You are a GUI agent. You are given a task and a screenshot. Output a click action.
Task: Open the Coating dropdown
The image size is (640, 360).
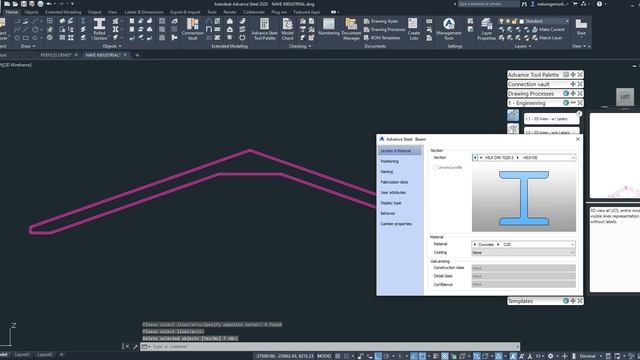pyautogui.click(x=524, y=253)
